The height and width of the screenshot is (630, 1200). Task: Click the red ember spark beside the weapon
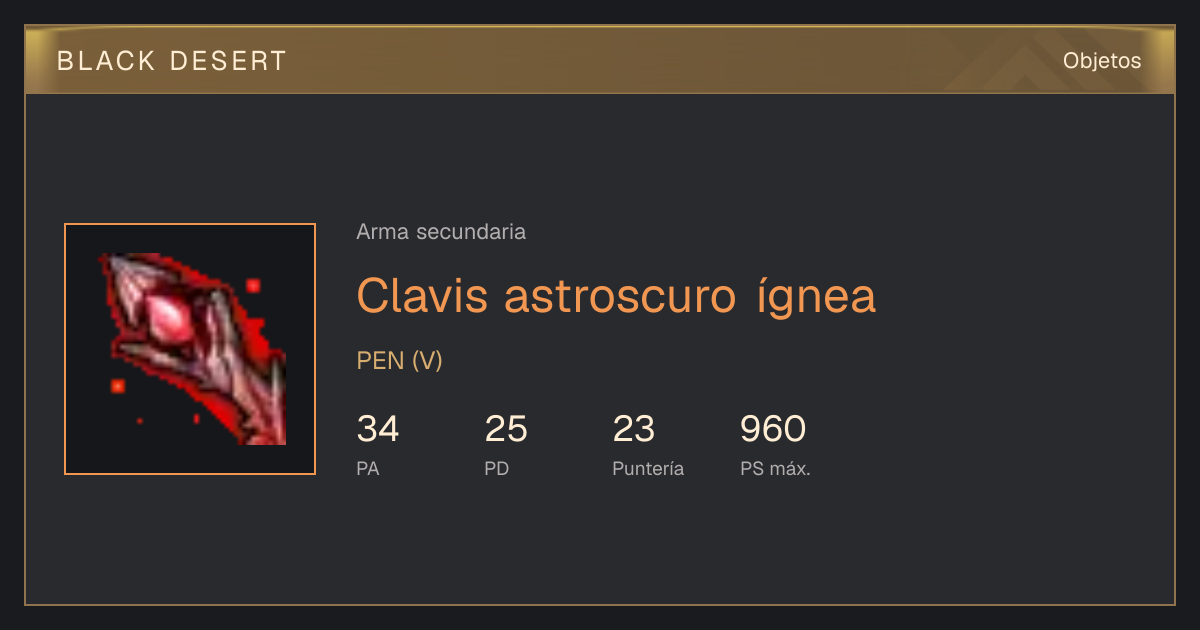(x=253, y=286)
